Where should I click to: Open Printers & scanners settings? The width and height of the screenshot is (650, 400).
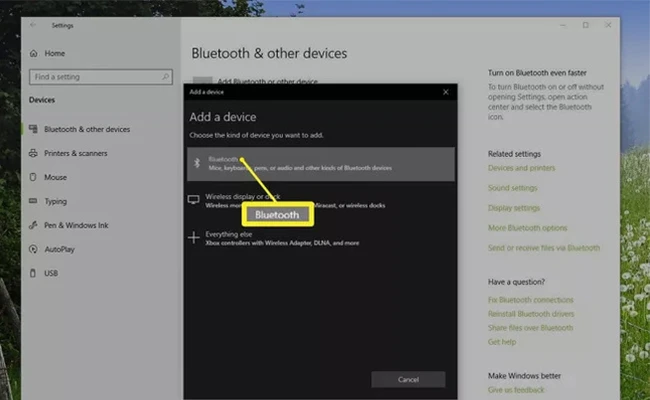(75, 153)
